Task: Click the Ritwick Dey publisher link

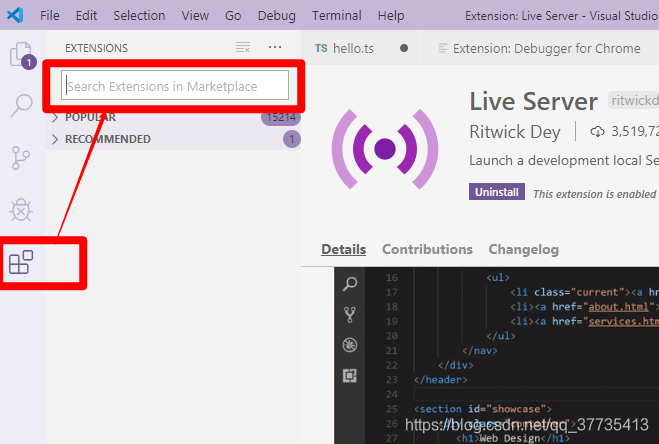Action: tap(515, 132)
